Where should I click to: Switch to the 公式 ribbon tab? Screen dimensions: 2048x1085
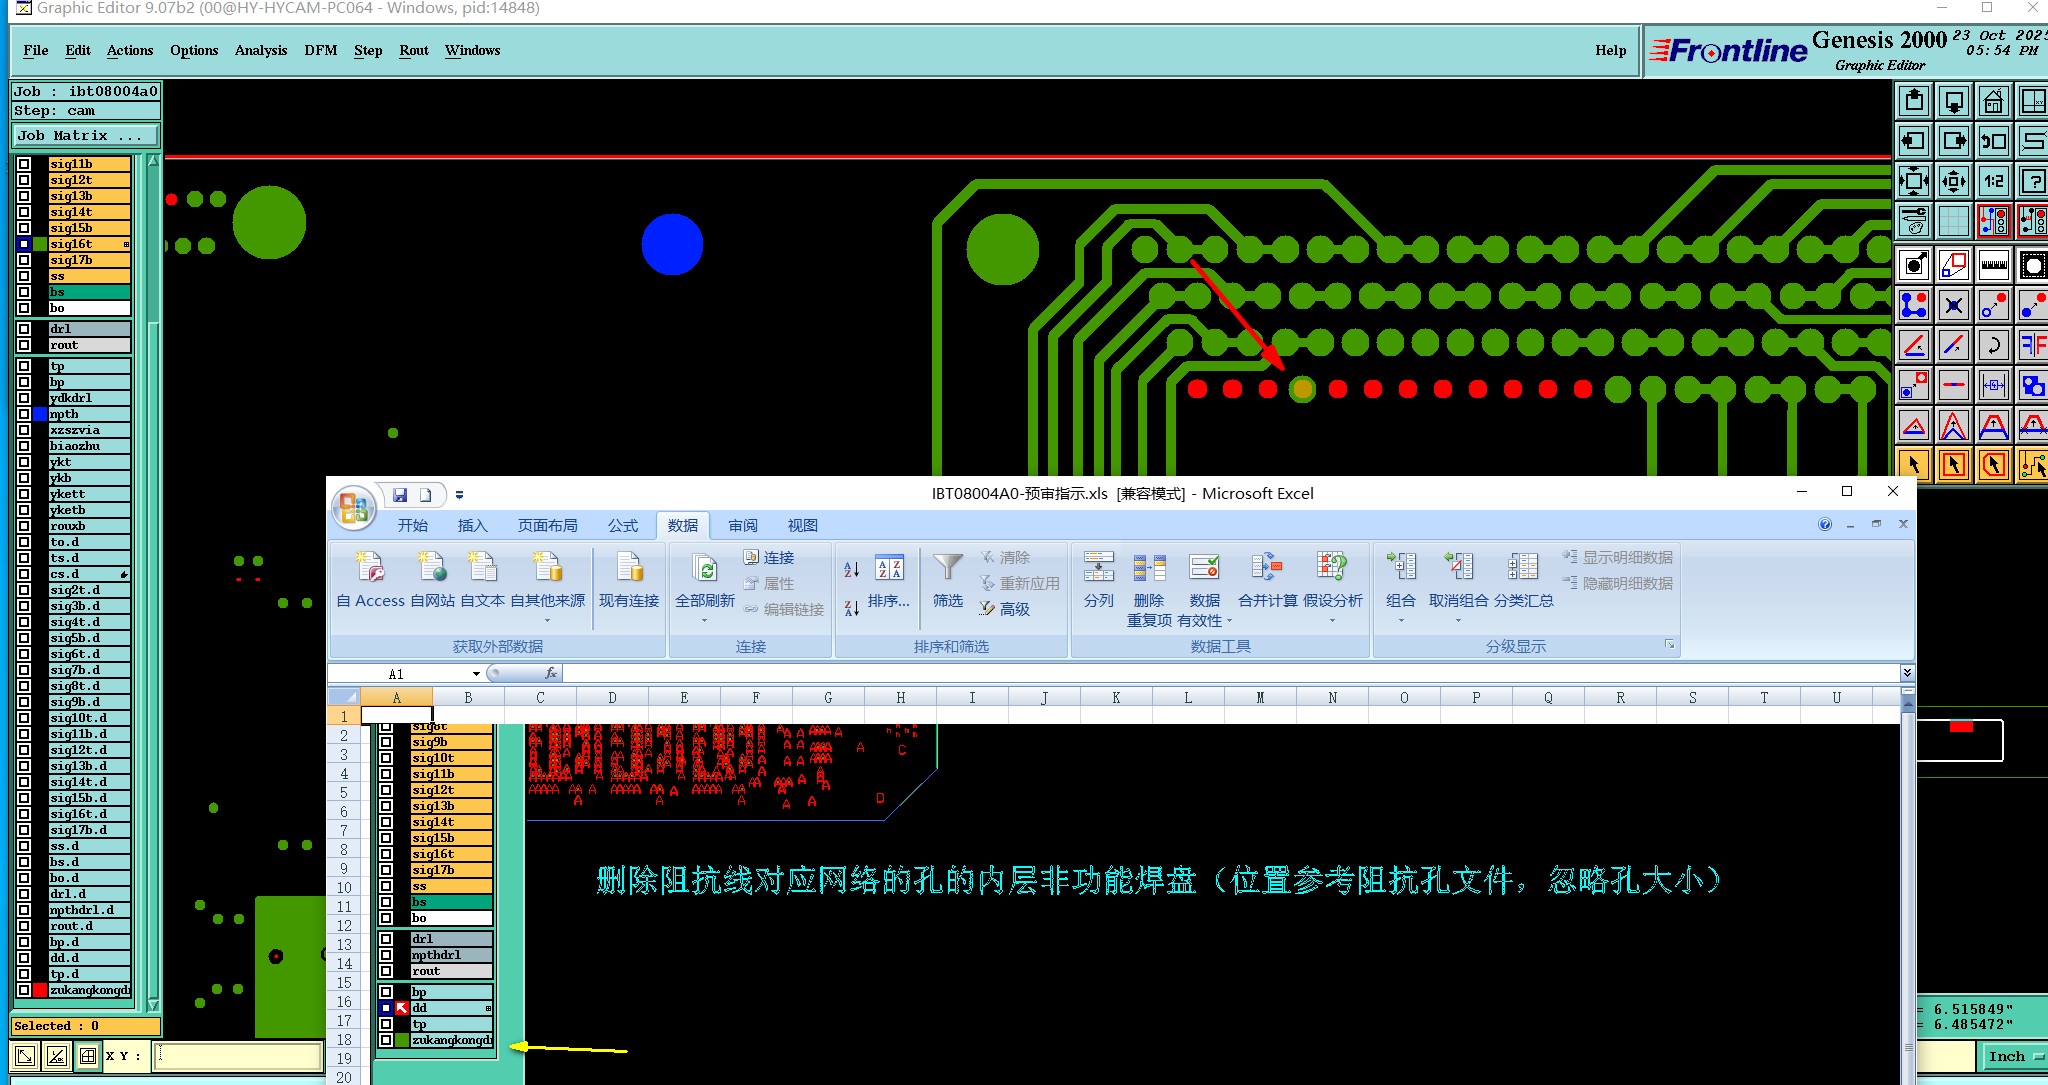(x=622, y=526)
